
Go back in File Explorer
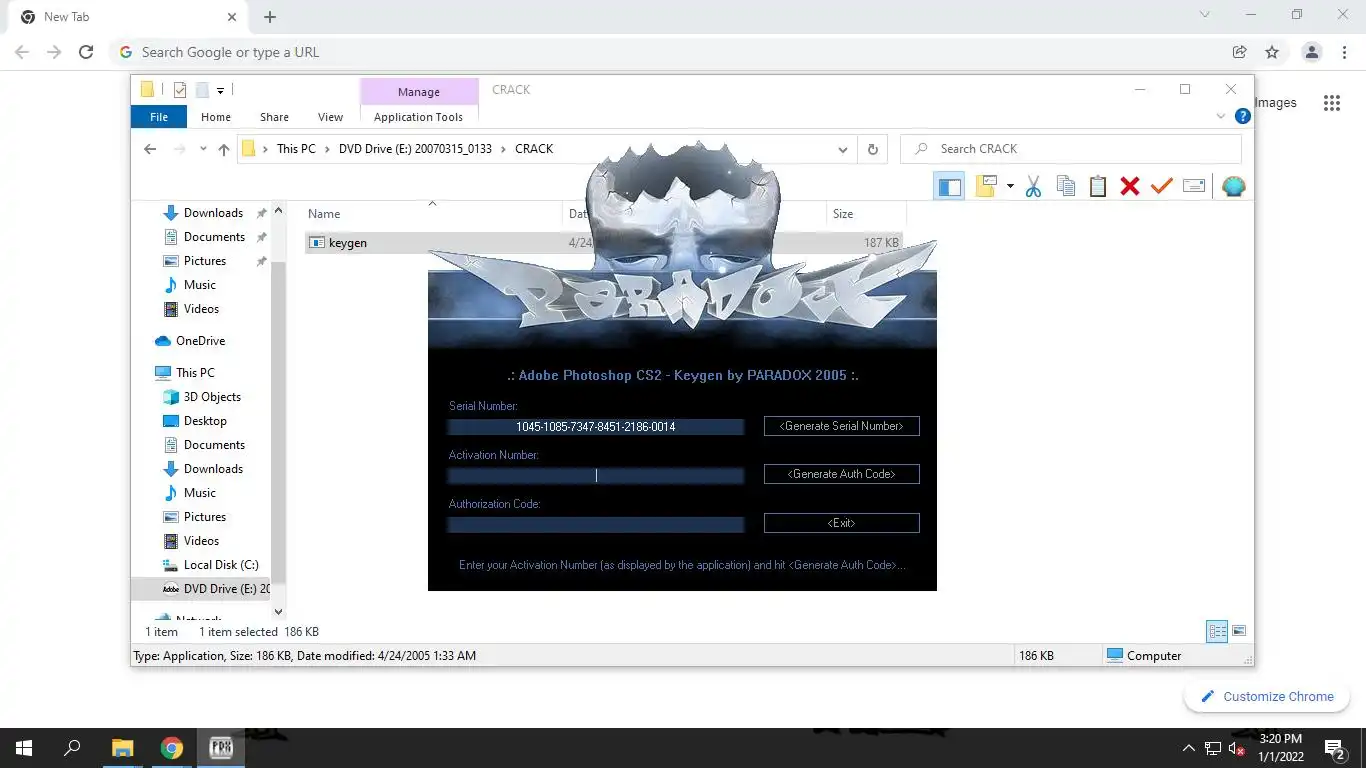(150, 149)
